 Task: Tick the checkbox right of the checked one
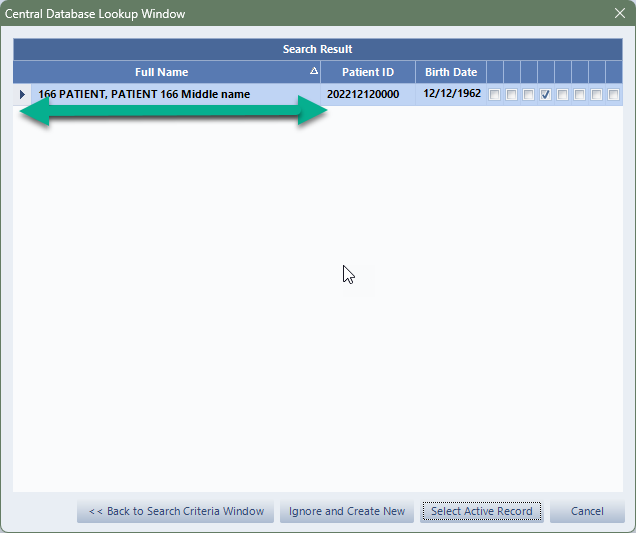coord(563,95)
